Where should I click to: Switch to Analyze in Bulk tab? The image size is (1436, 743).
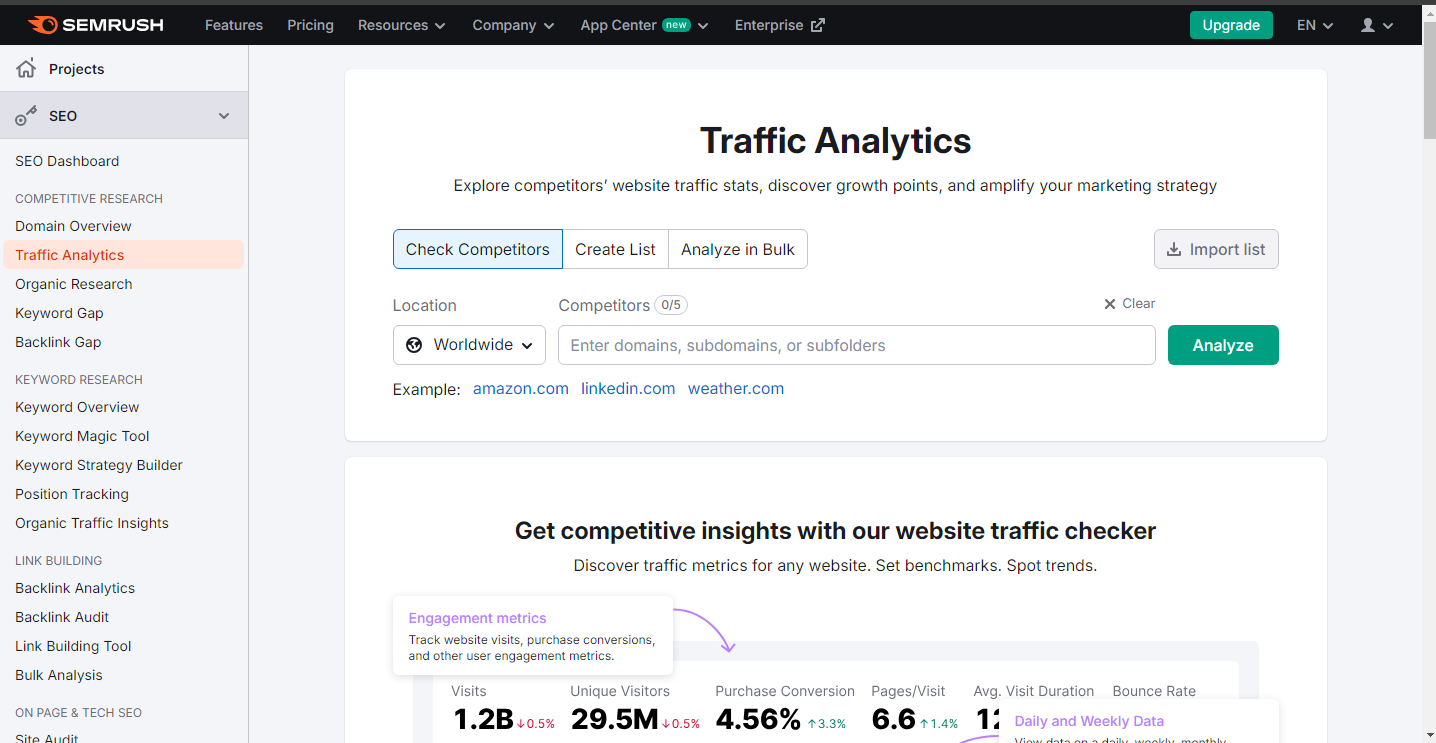click(x=738, y=250)
